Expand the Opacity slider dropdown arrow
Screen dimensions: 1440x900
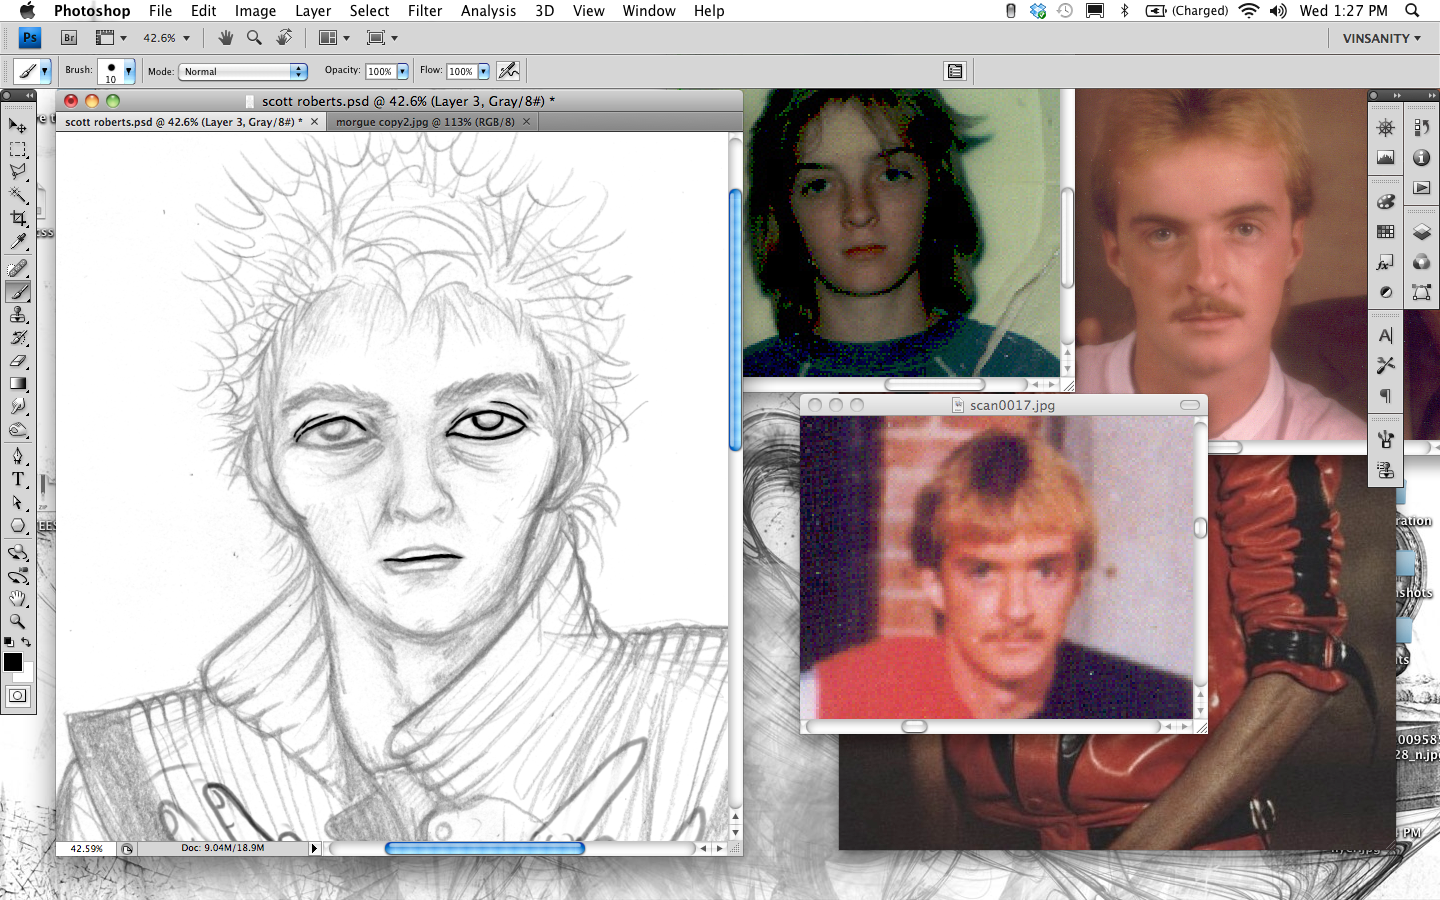tap(402, 72)
